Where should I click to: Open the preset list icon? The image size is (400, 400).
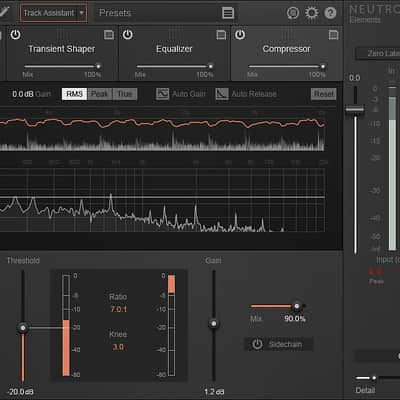pyautogui.click(x=228, y=13)
